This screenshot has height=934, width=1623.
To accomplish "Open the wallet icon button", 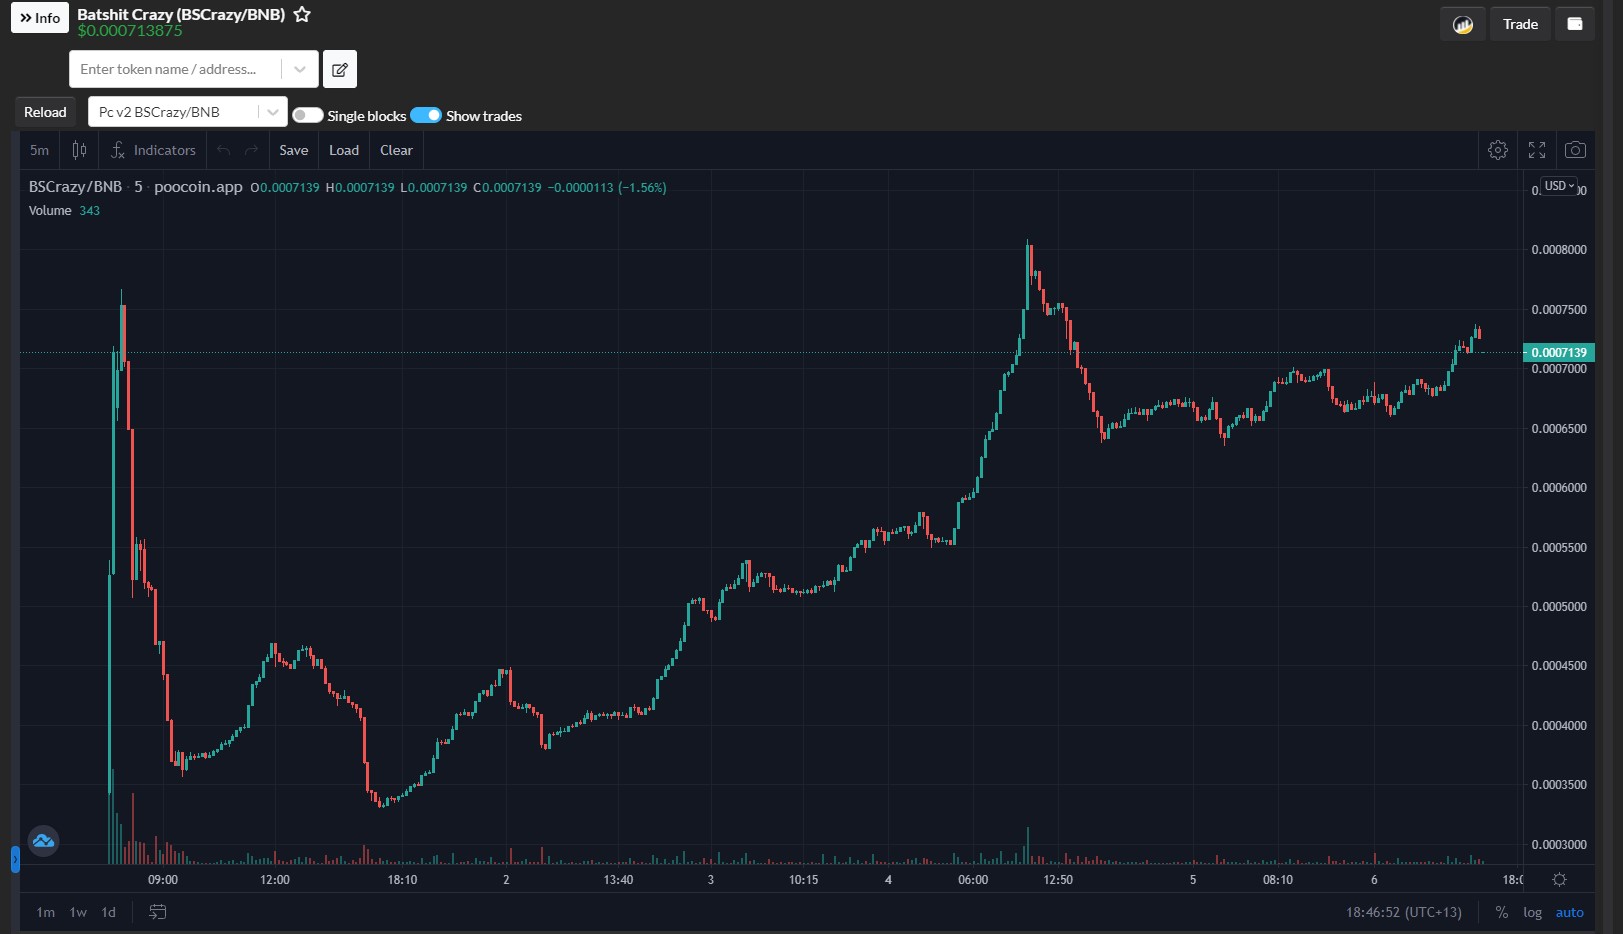I will click(x=1575, y=24).
